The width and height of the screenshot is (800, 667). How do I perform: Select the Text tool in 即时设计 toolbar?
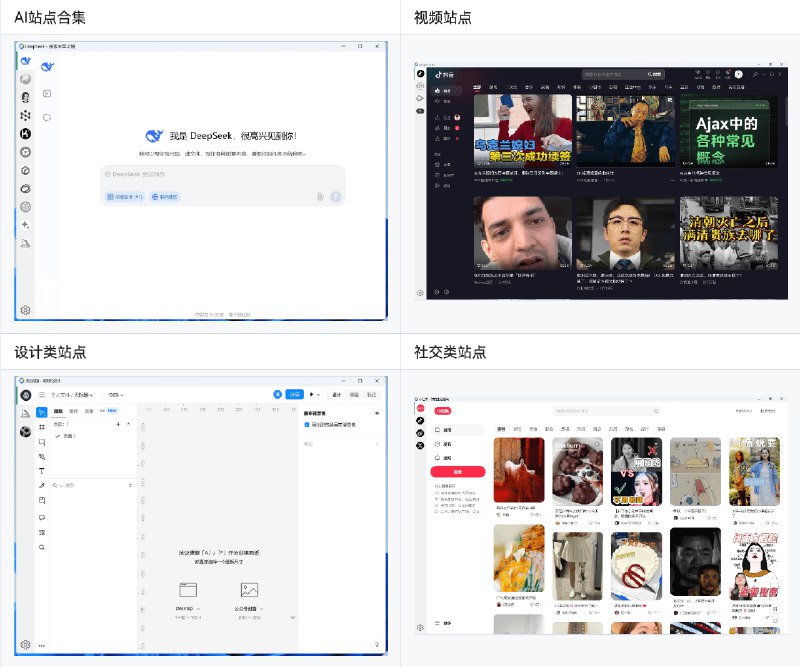coord(40,470)
